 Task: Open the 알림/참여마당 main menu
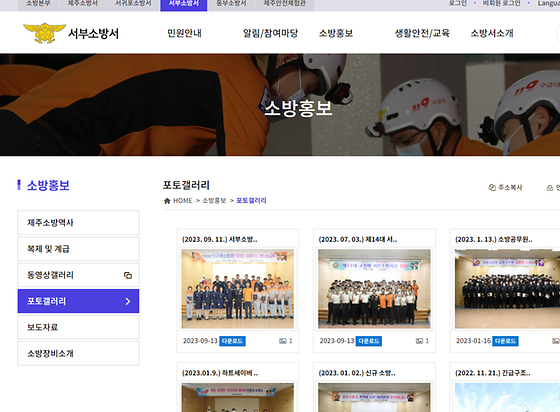click(270, 33)
